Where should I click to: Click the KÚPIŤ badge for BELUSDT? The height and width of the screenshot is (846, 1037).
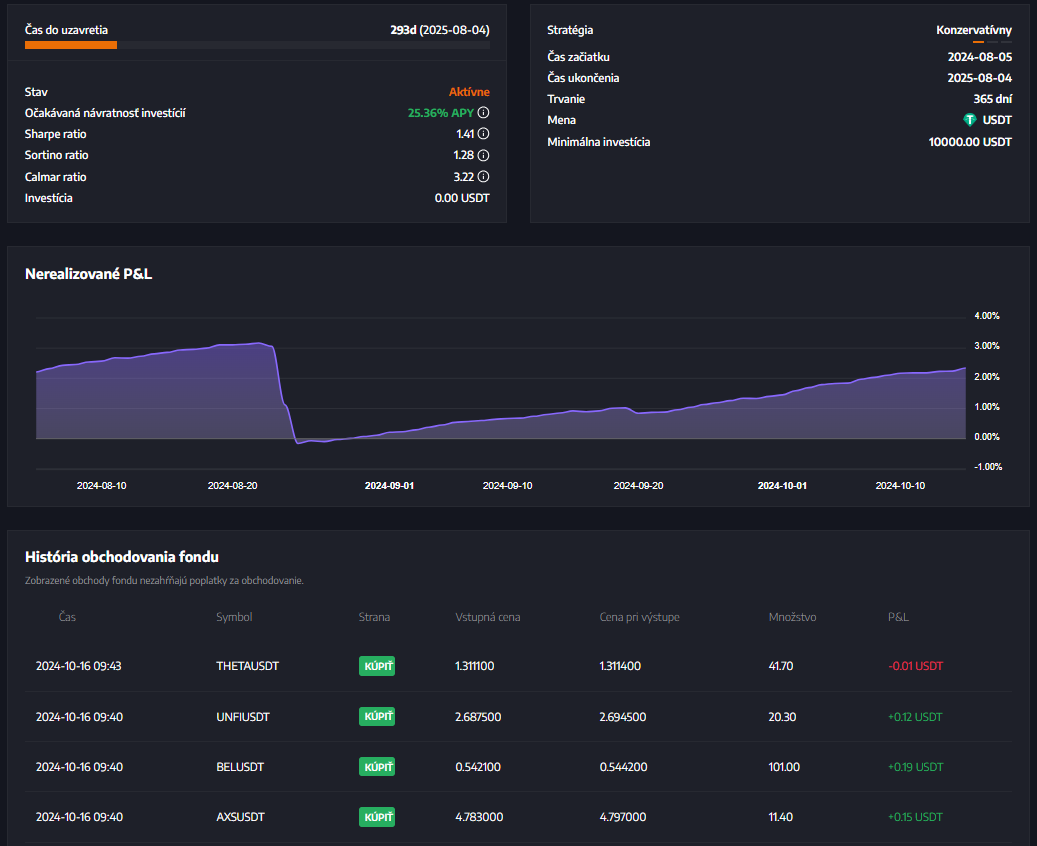click(377, 767)
